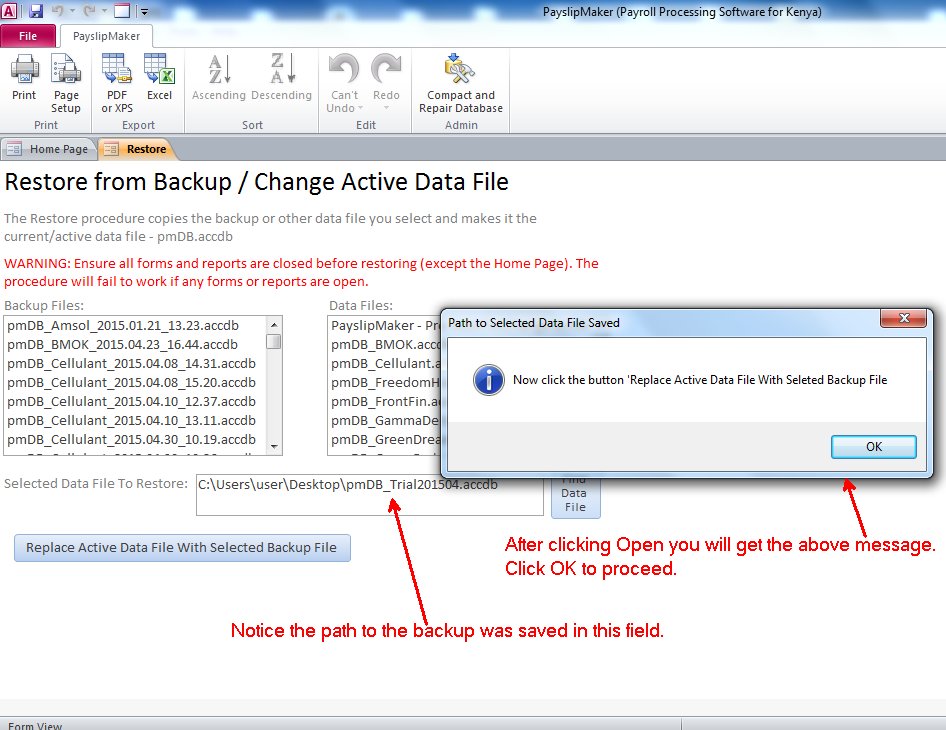Viewport: 946px width, 730px height.
Task: Click the Redo icon
Action: pos(386,68)
